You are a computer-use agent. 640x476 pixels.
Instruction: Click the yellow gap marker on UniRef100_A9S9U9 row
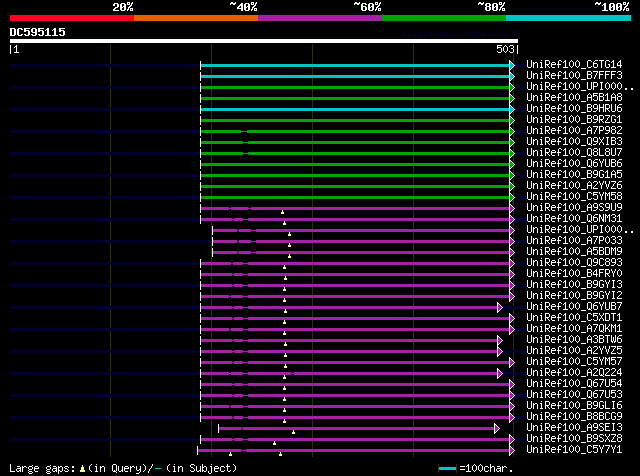pos(282,212)
